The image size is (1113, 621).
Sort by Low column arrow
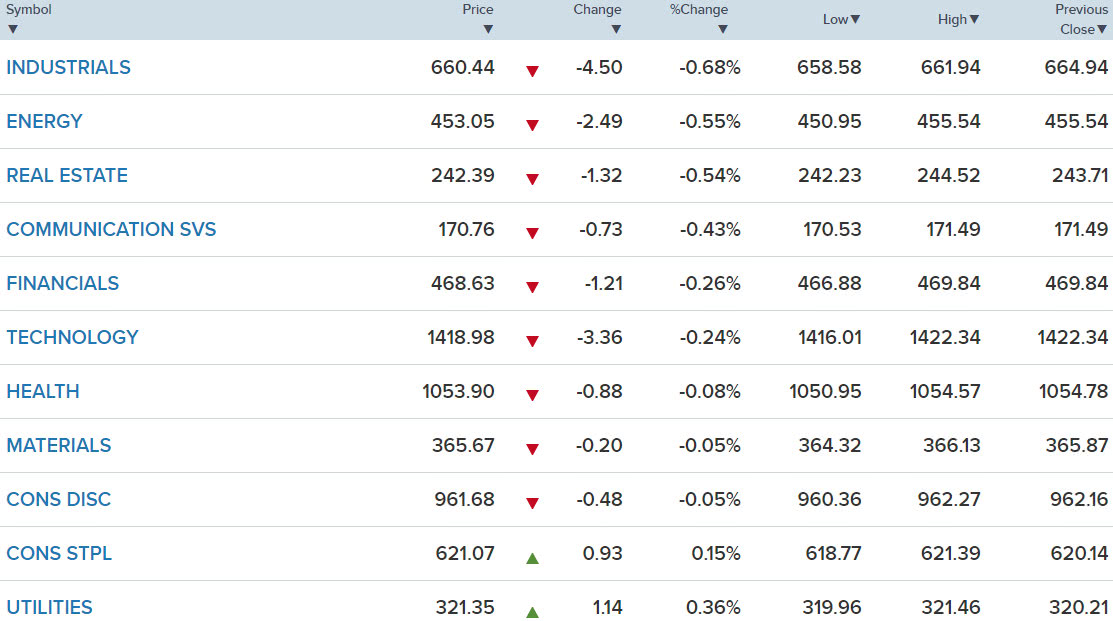(855, 19)
